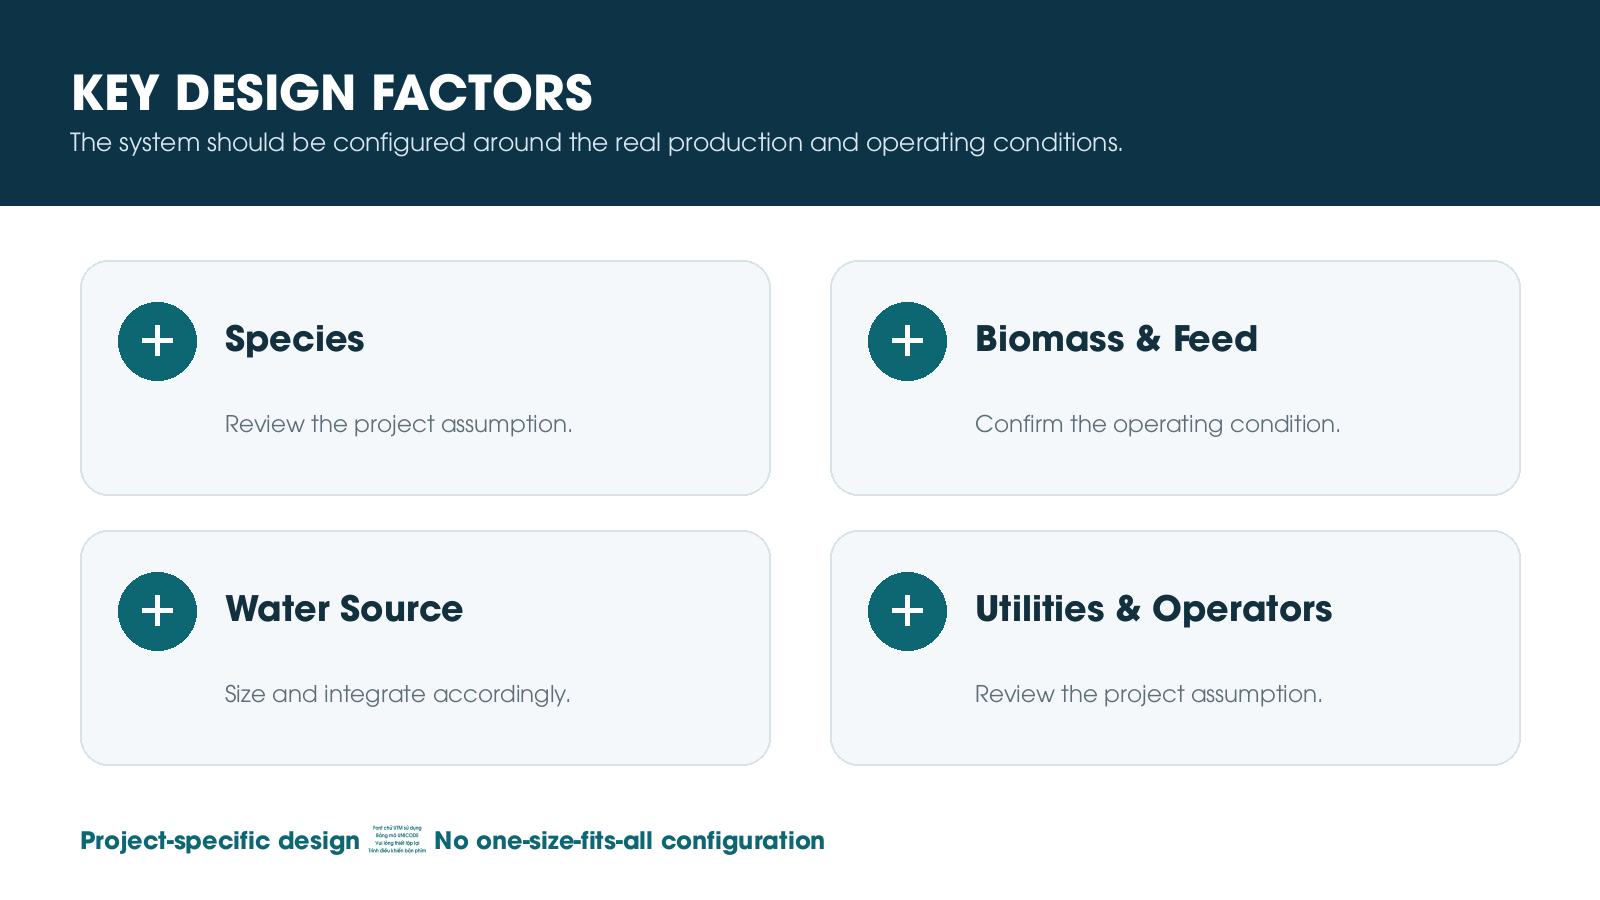The image size is (1600, 900).
Task: Click the dark blue header banner background
Action: [1350, 100]
